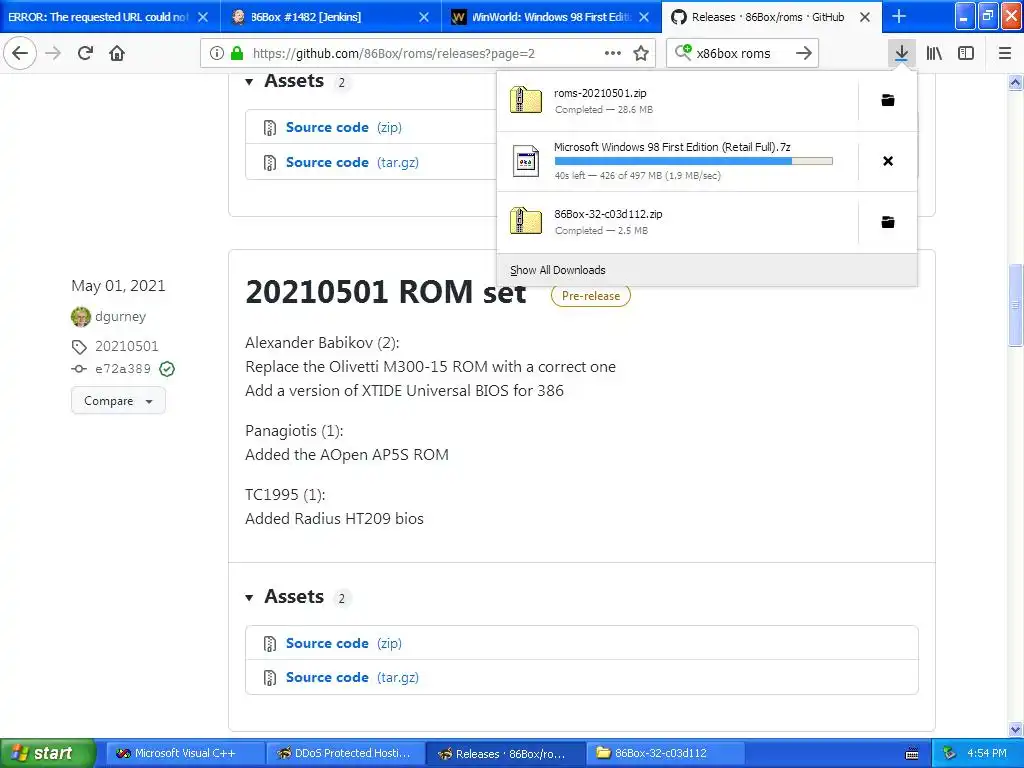The height and width of the screenshot is (768, 1024).
Task: Download 20210501 Source code (tar.gz)
Action: click(352, 677)
